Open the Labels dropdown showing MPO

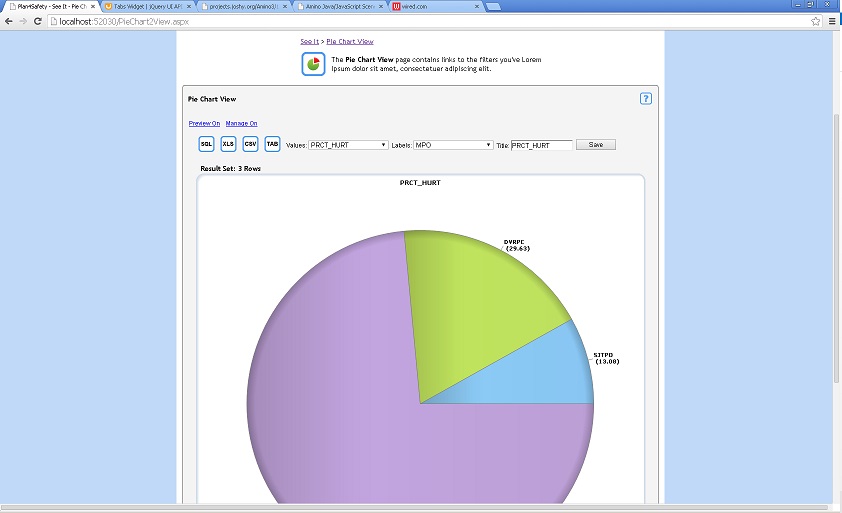(x=453, y=145)
